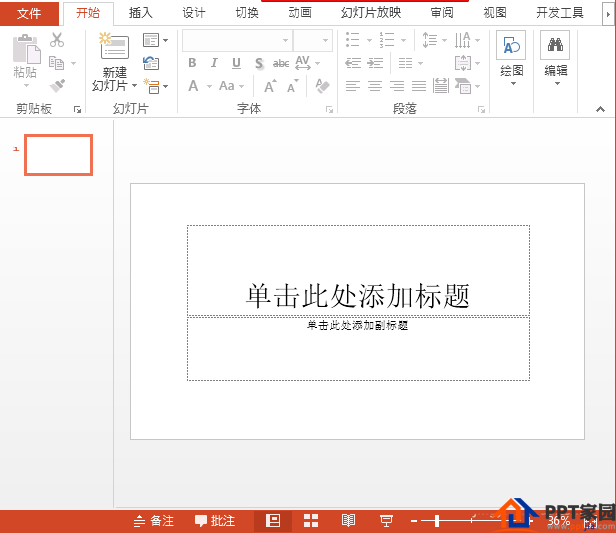
Task: Open Comments from status bar
Action: (215, 521)
